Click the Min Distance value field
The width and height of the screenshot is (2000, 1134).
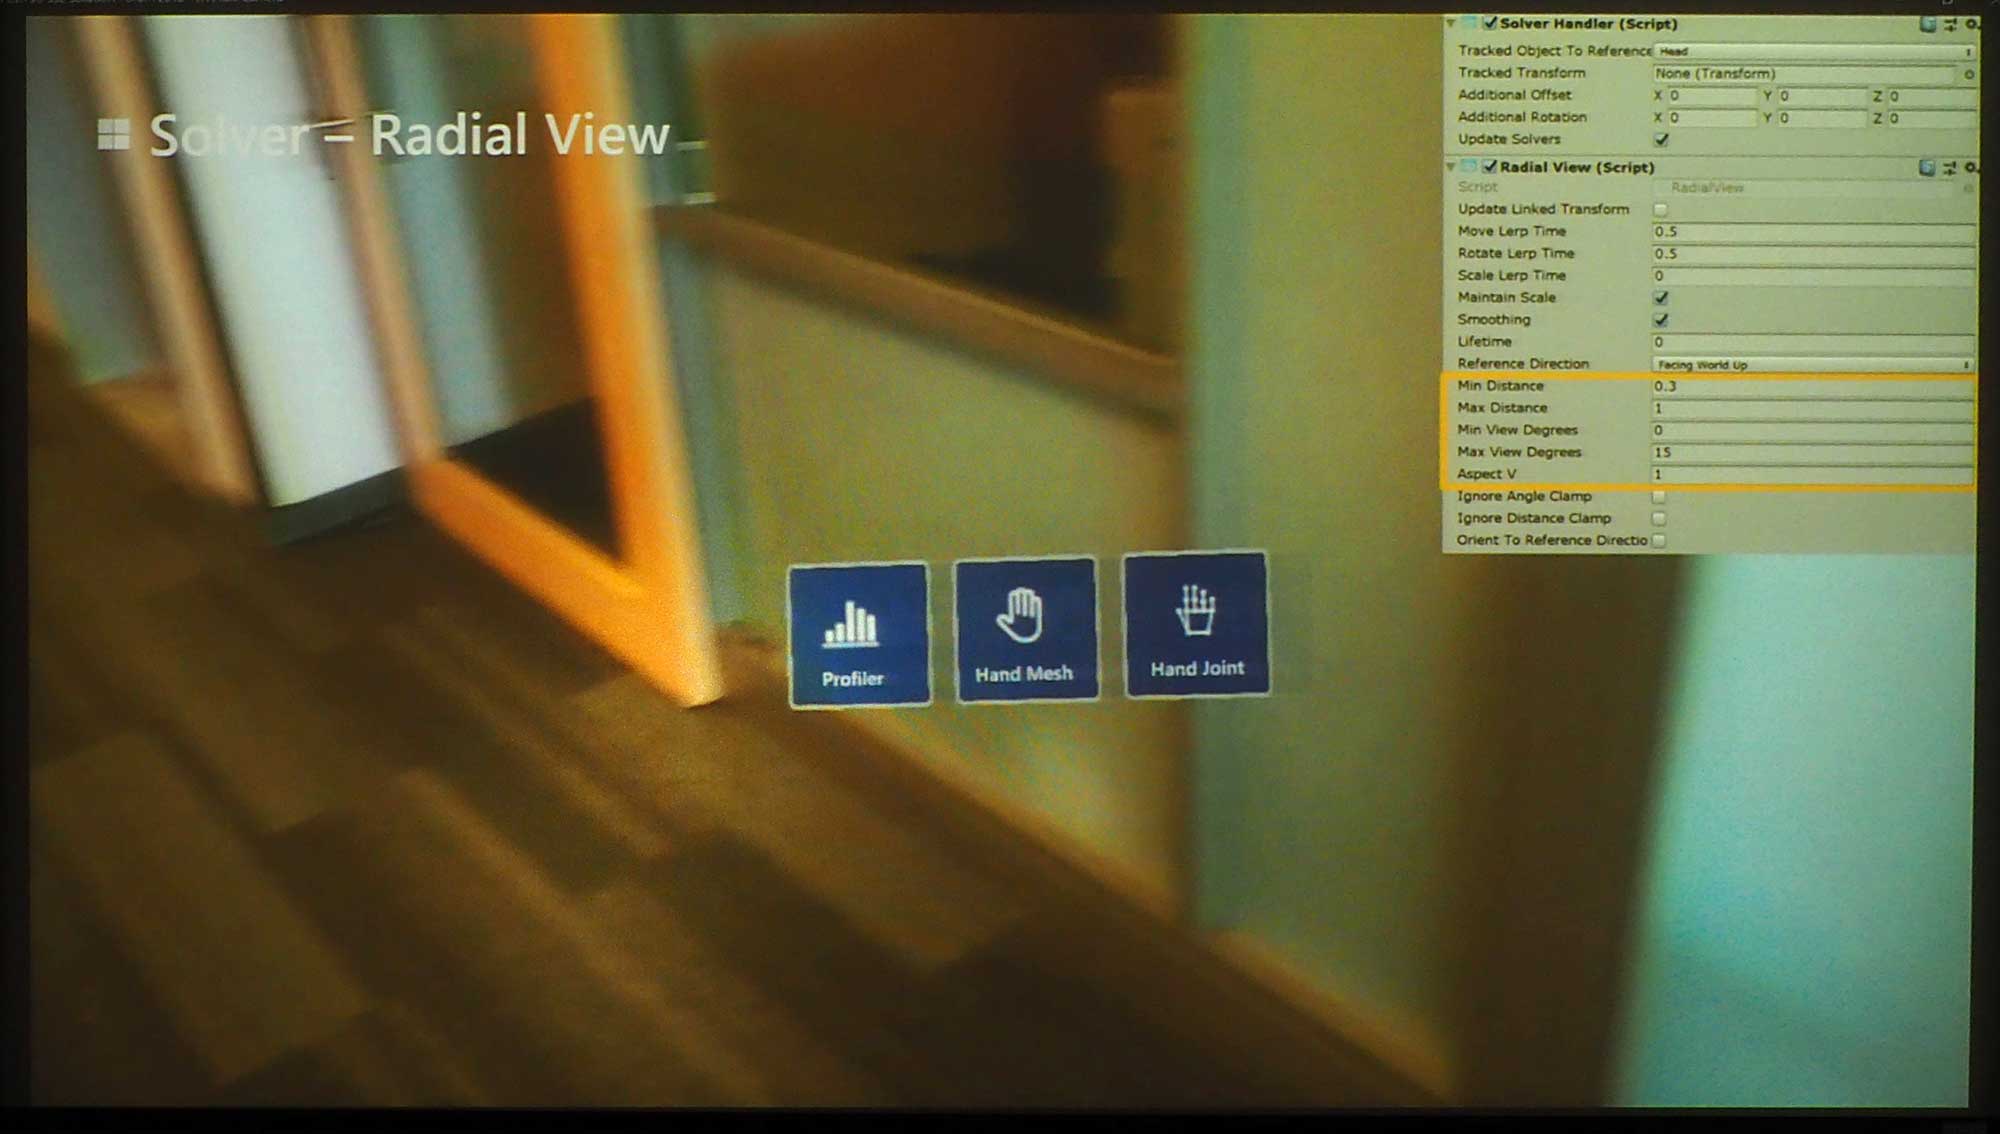(x=1812, y=386)
